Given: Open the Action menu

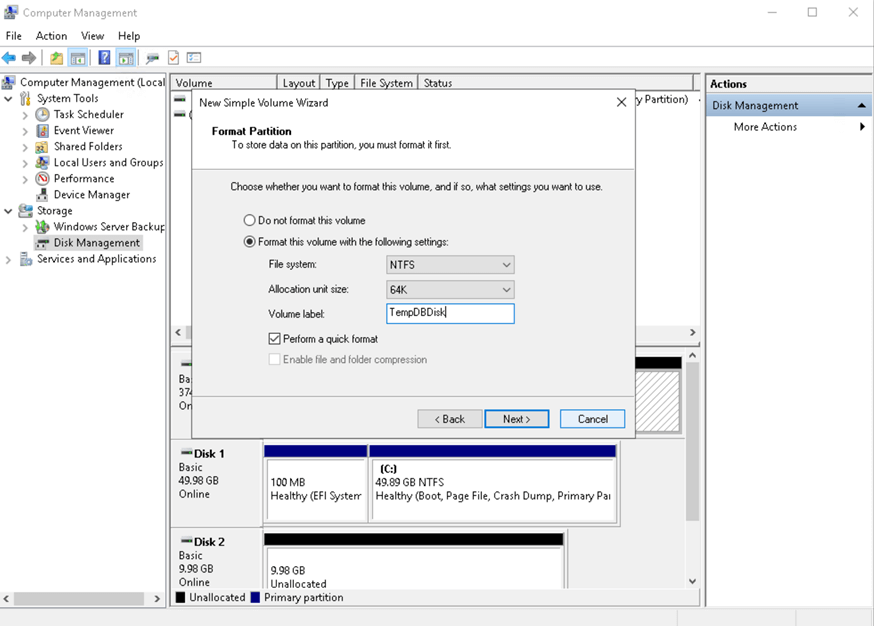Looking at the screenshot, I should [x=51, y=36].
